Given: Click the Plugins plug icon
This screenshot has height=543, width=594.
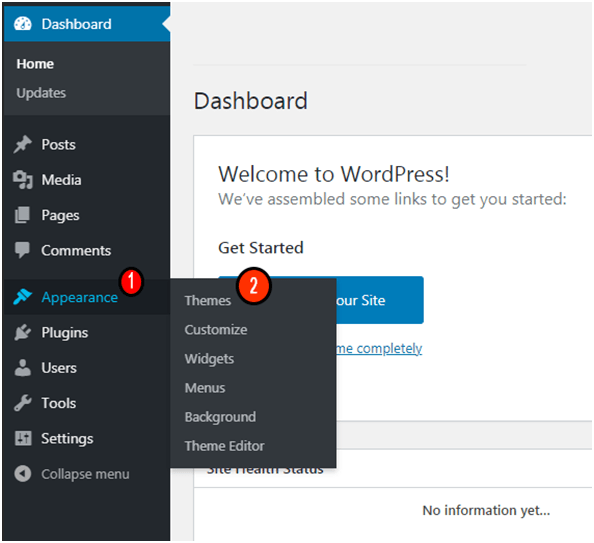Looking at the screenshot, I should tap(23, 332).
